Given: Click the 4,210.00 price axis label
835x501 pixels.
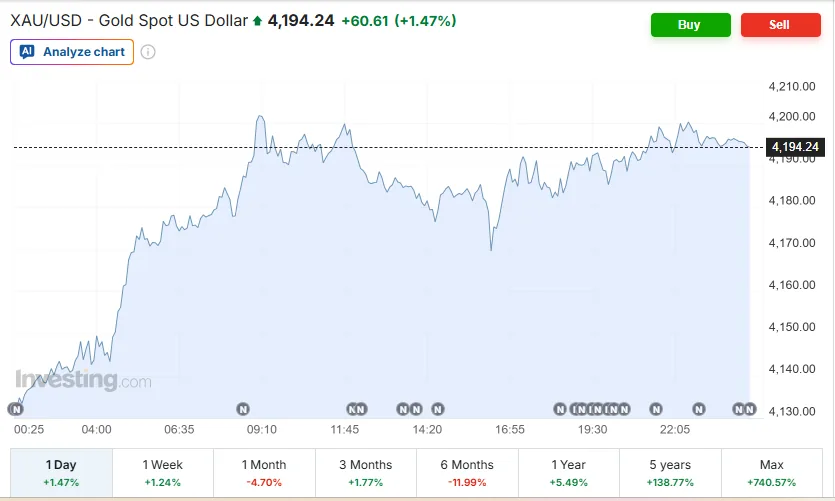Looking at the screenshot, I should coord(792,86).
